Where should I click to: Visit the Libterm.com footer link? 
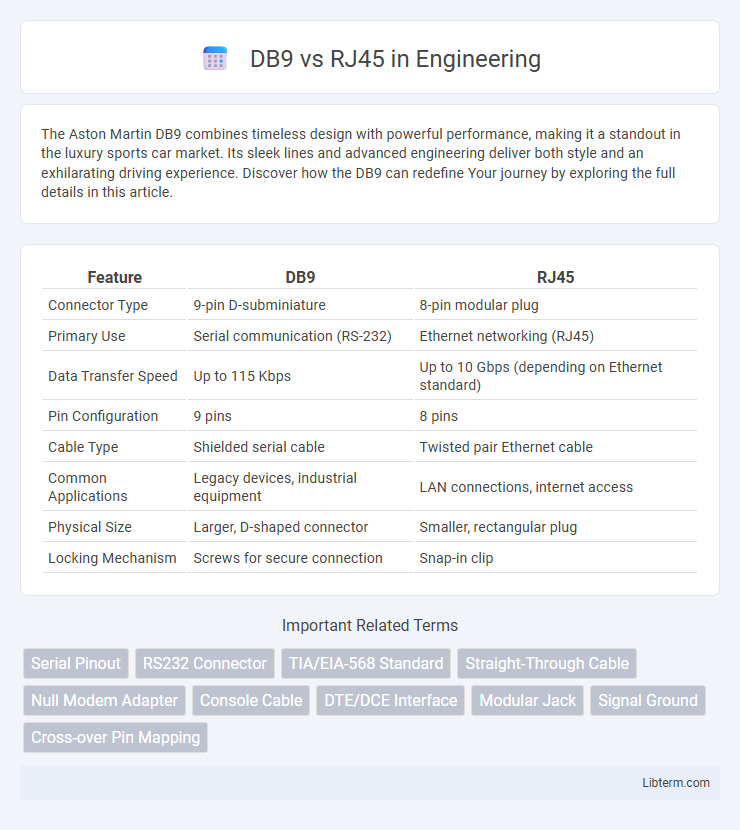675,782
